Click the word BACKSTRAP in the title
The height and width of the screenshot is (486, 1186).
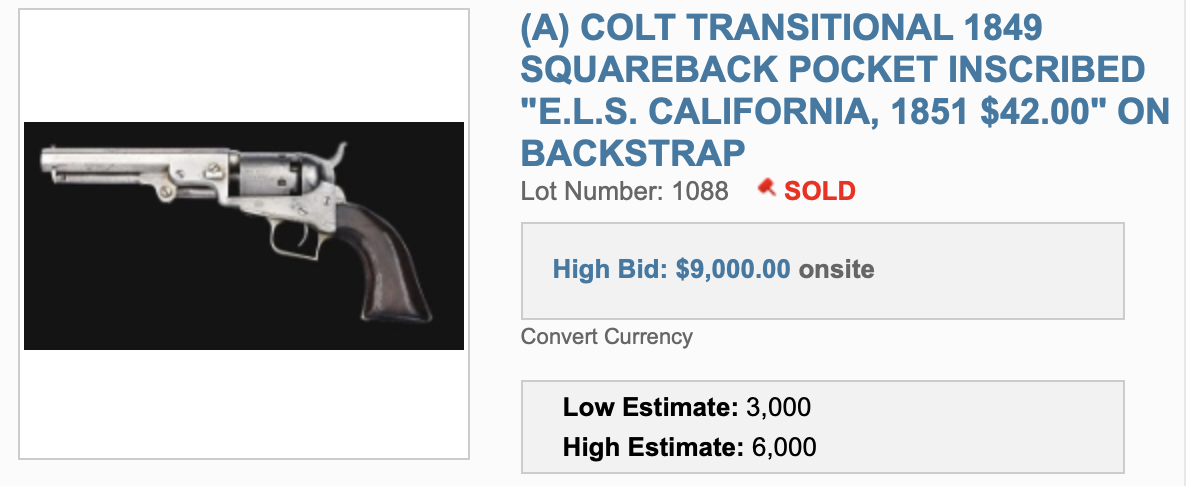tap(633, 153)
